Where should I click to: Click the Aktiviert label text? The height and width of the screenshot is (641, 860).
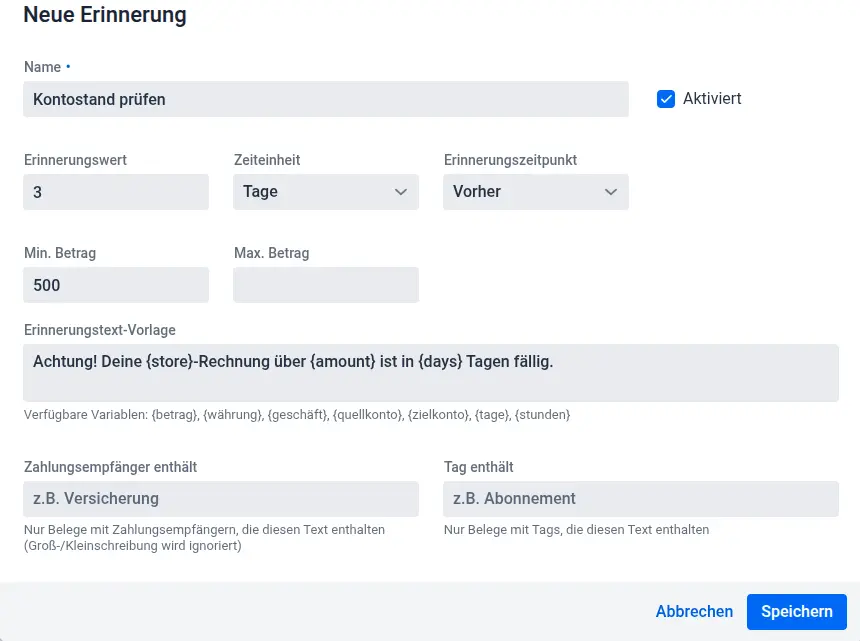click(712, 99)
